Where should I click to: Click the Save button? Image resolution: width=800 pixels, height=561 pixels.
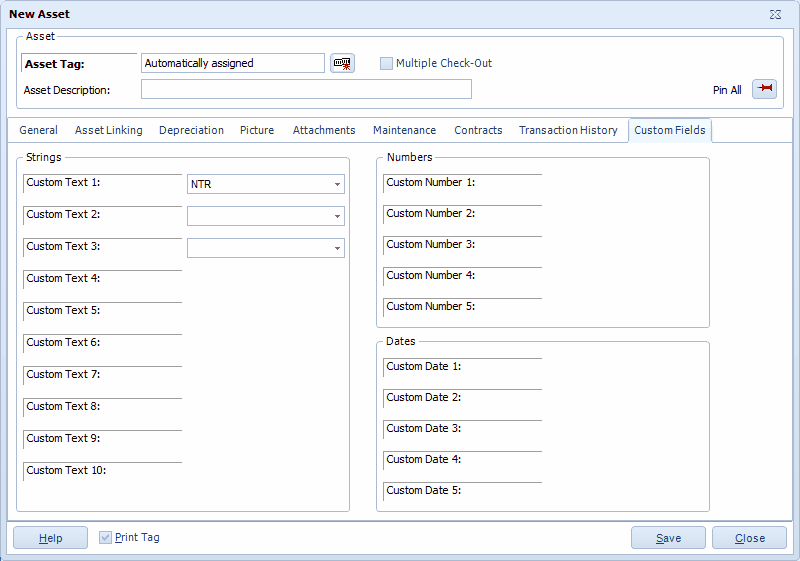(x=668, y=538)
